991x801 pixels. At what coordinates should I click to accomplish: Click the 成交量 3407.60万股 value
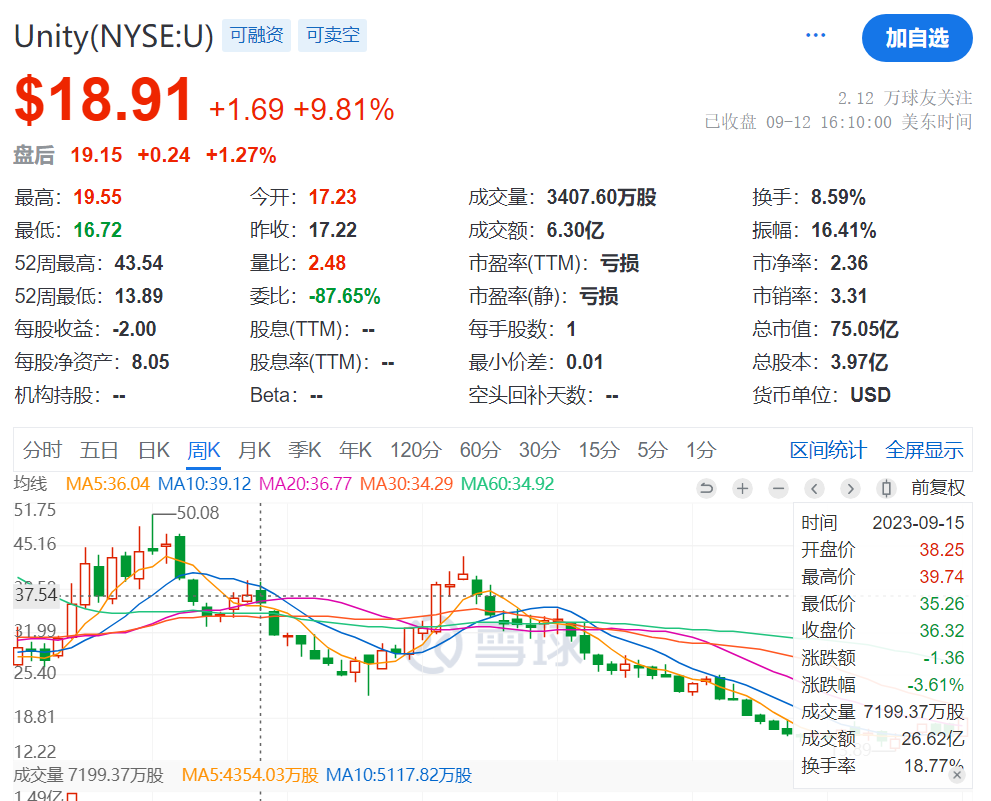pos(602,197)
